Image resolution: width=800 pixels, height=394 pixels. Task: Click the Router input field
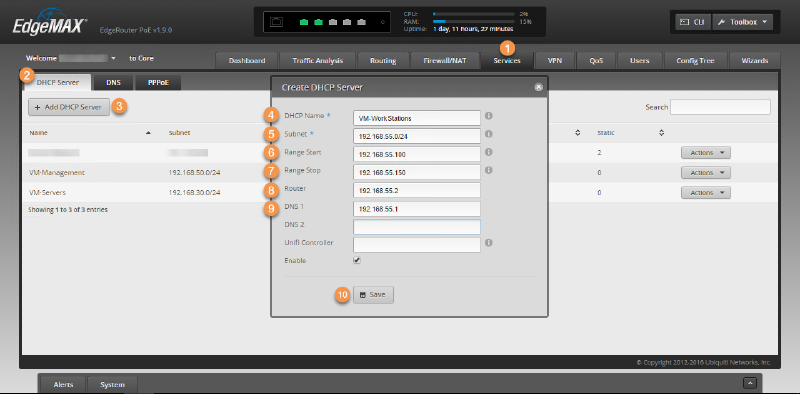click(417, 190)
